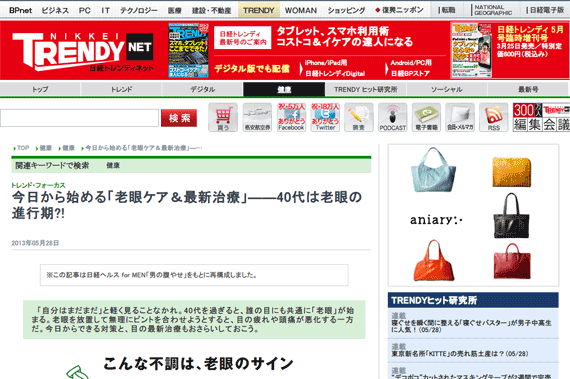The height and width of the screenshot is (379, 570).
Task: Open PC in the top bar
Action: tap(85, 11)
